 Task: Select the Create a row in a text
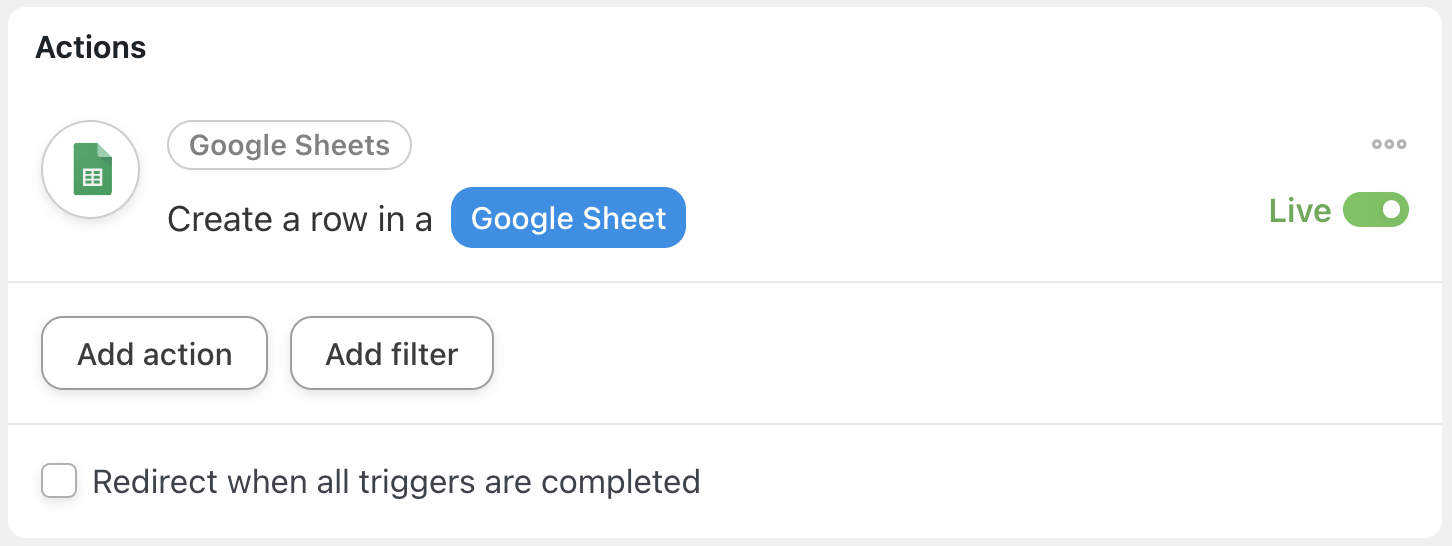click(300, 219)
